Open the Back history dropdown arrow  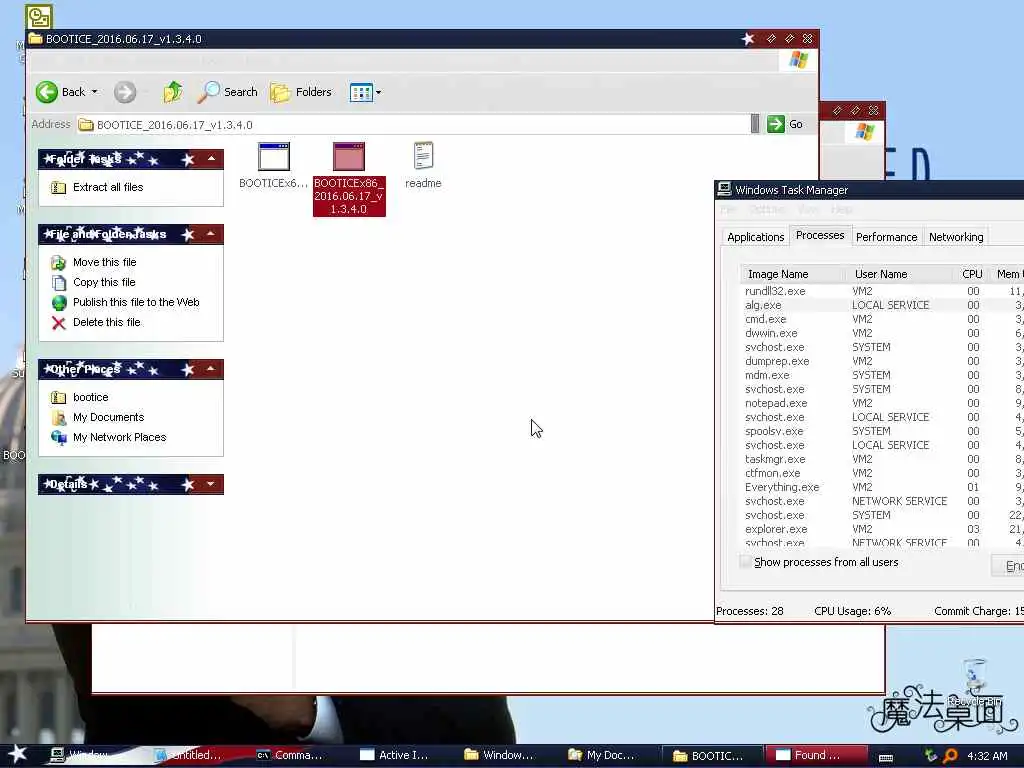[95, 92]
